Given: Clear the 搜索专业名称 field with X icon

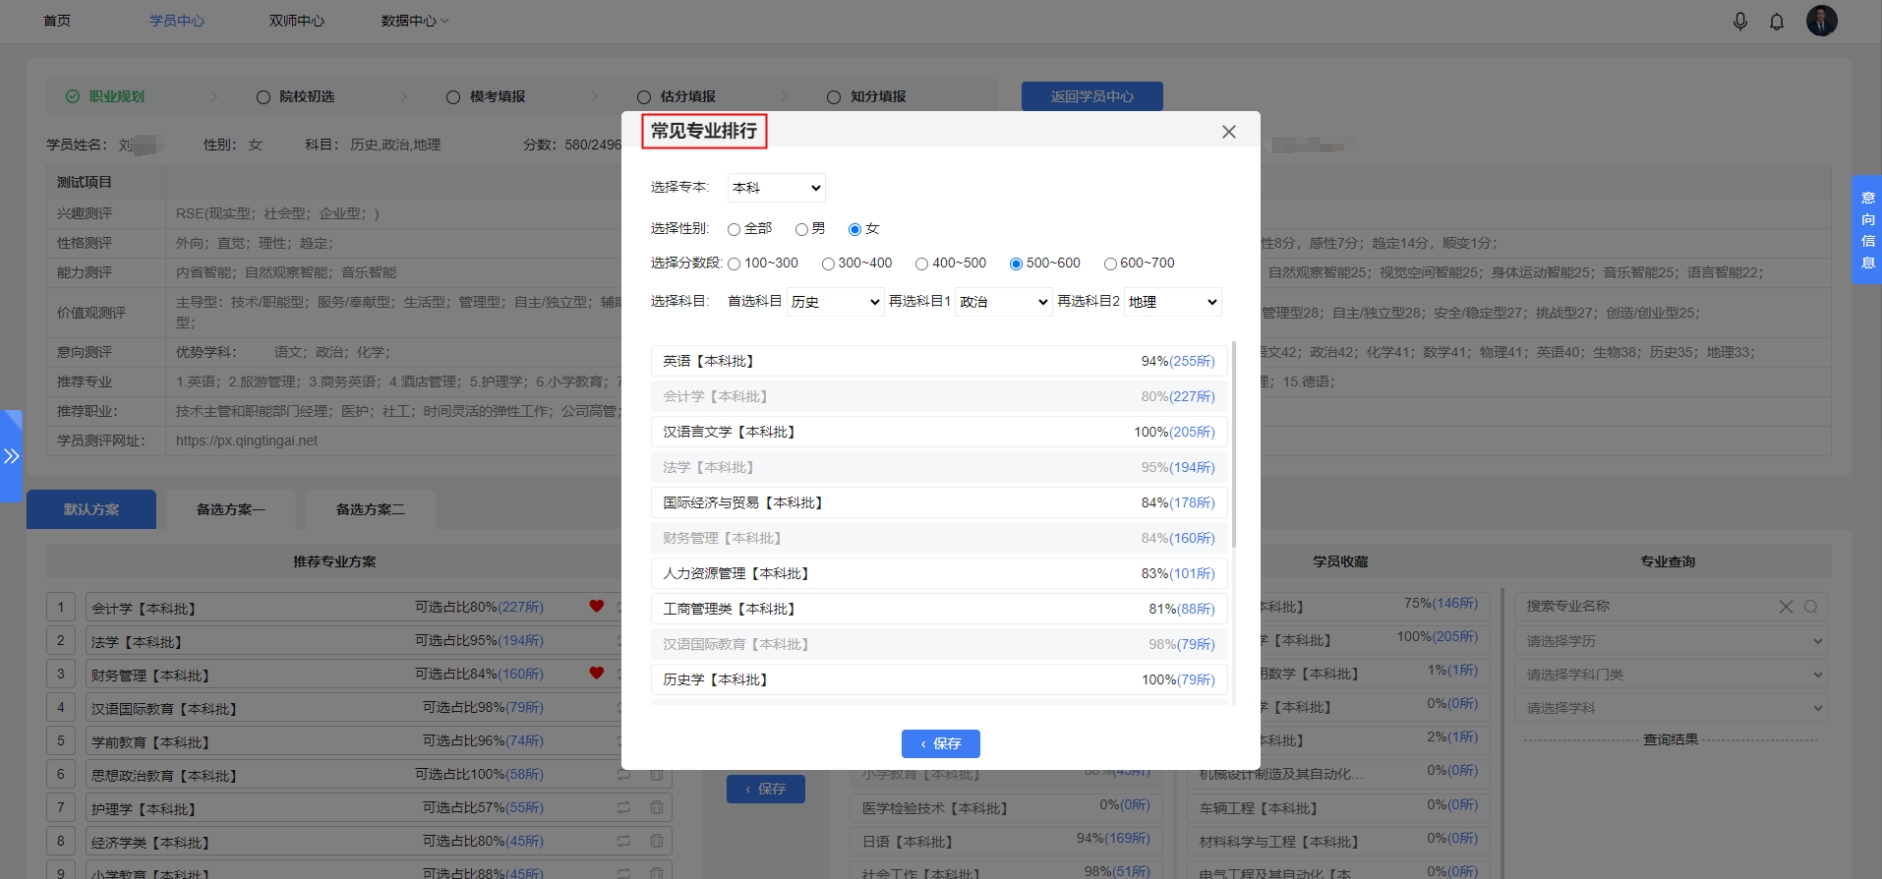Looking at the screenshot, I should click(x=1786, y=606).
